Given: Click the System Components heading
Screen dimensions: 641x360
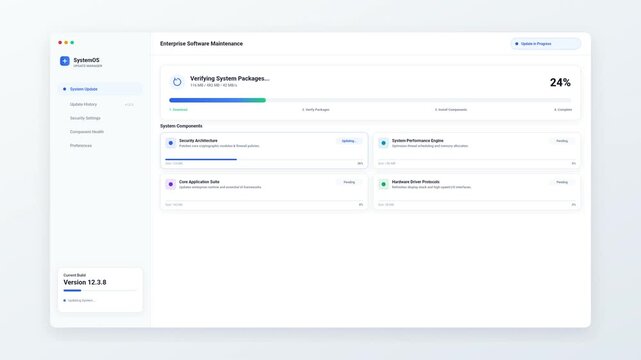Looking at the screenshot, I should (x=181, y=126).
